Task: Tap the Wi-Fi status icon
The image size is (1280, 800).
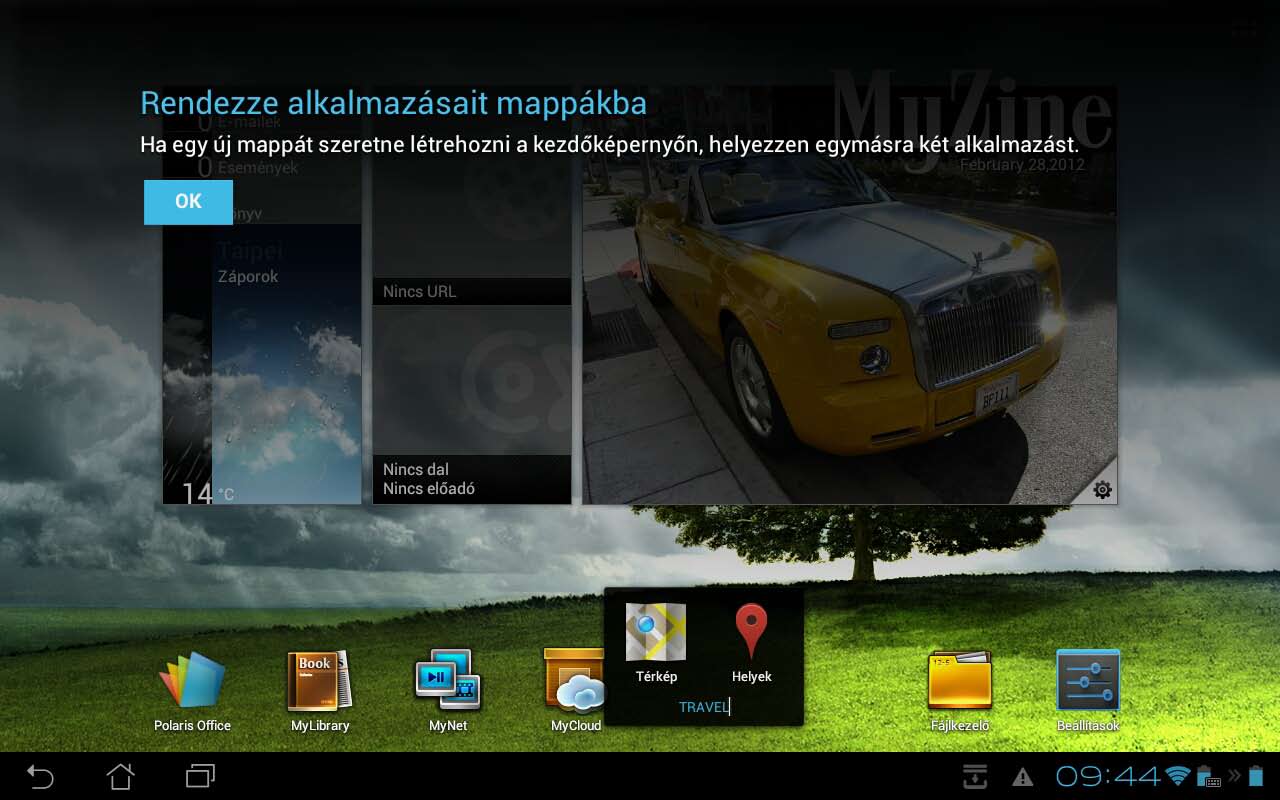Action: pos(1178,776)
